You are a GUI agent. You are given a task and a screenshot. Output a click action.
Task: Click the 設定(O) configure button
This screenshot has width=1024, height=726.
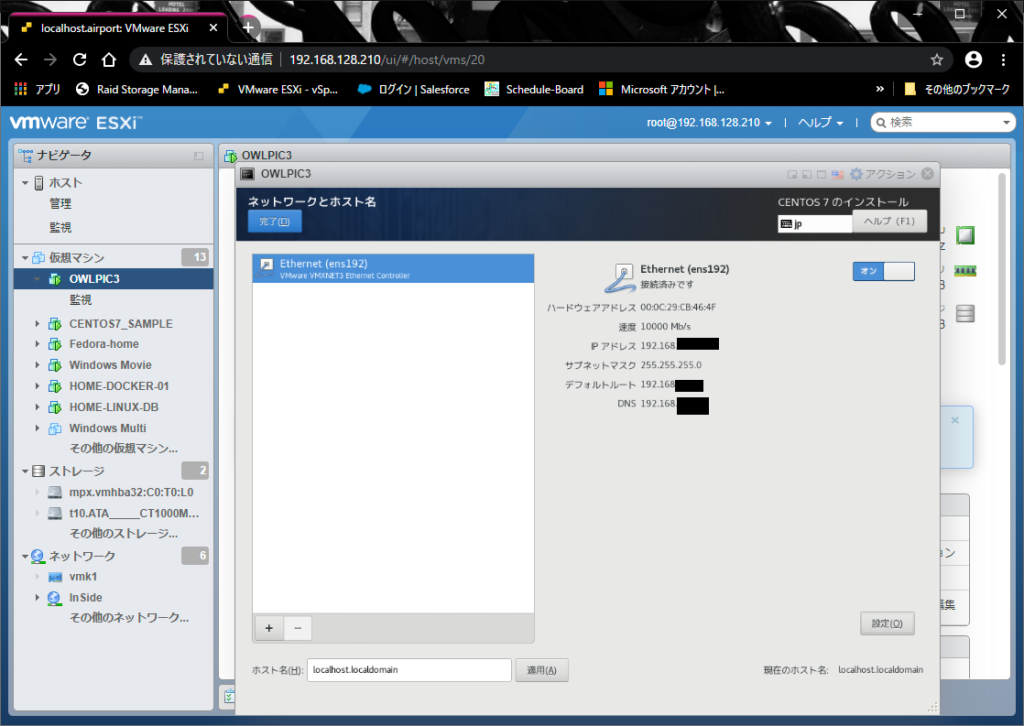coord(887,623)
